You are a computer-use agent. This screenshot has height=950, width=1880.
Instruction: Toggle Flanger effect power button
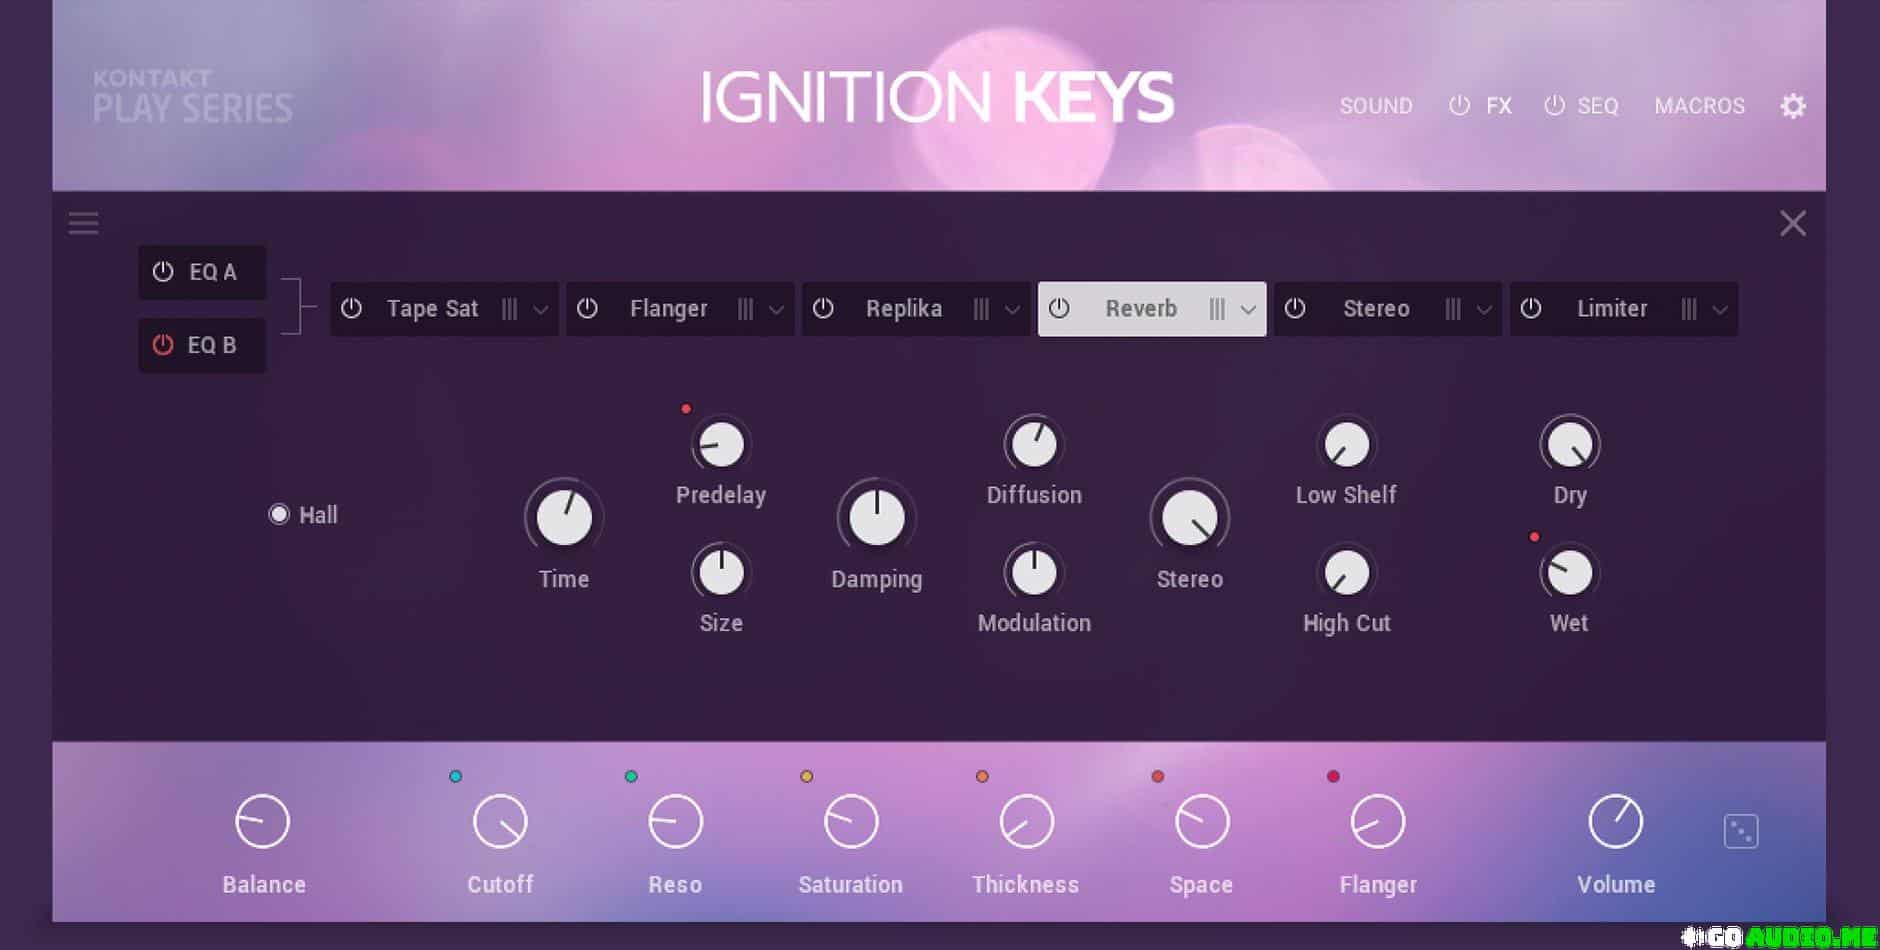(587, 308)
